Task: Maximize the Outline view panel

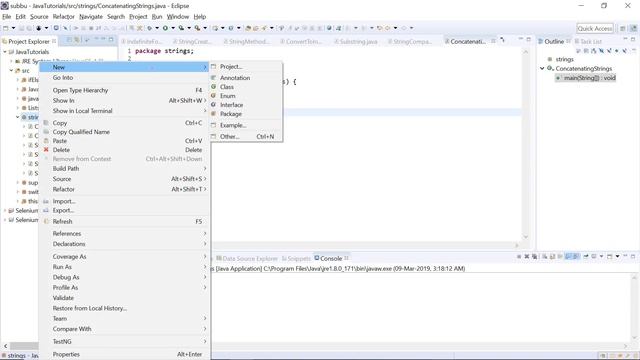Action: pos(633,39)
